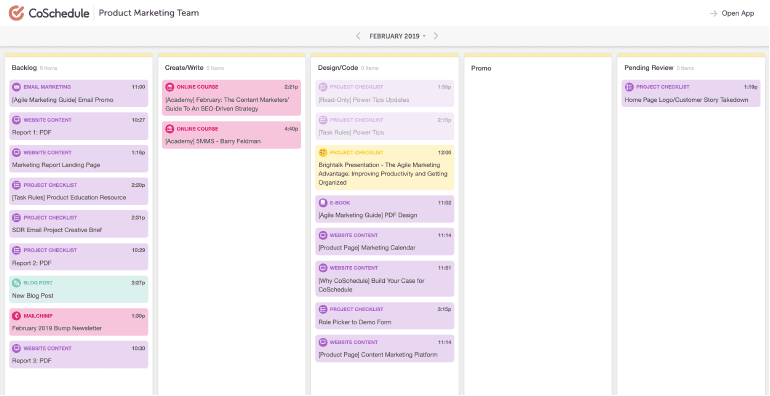Click the Website Content icon on Report 1: PDF

click(x=16, y=119)
